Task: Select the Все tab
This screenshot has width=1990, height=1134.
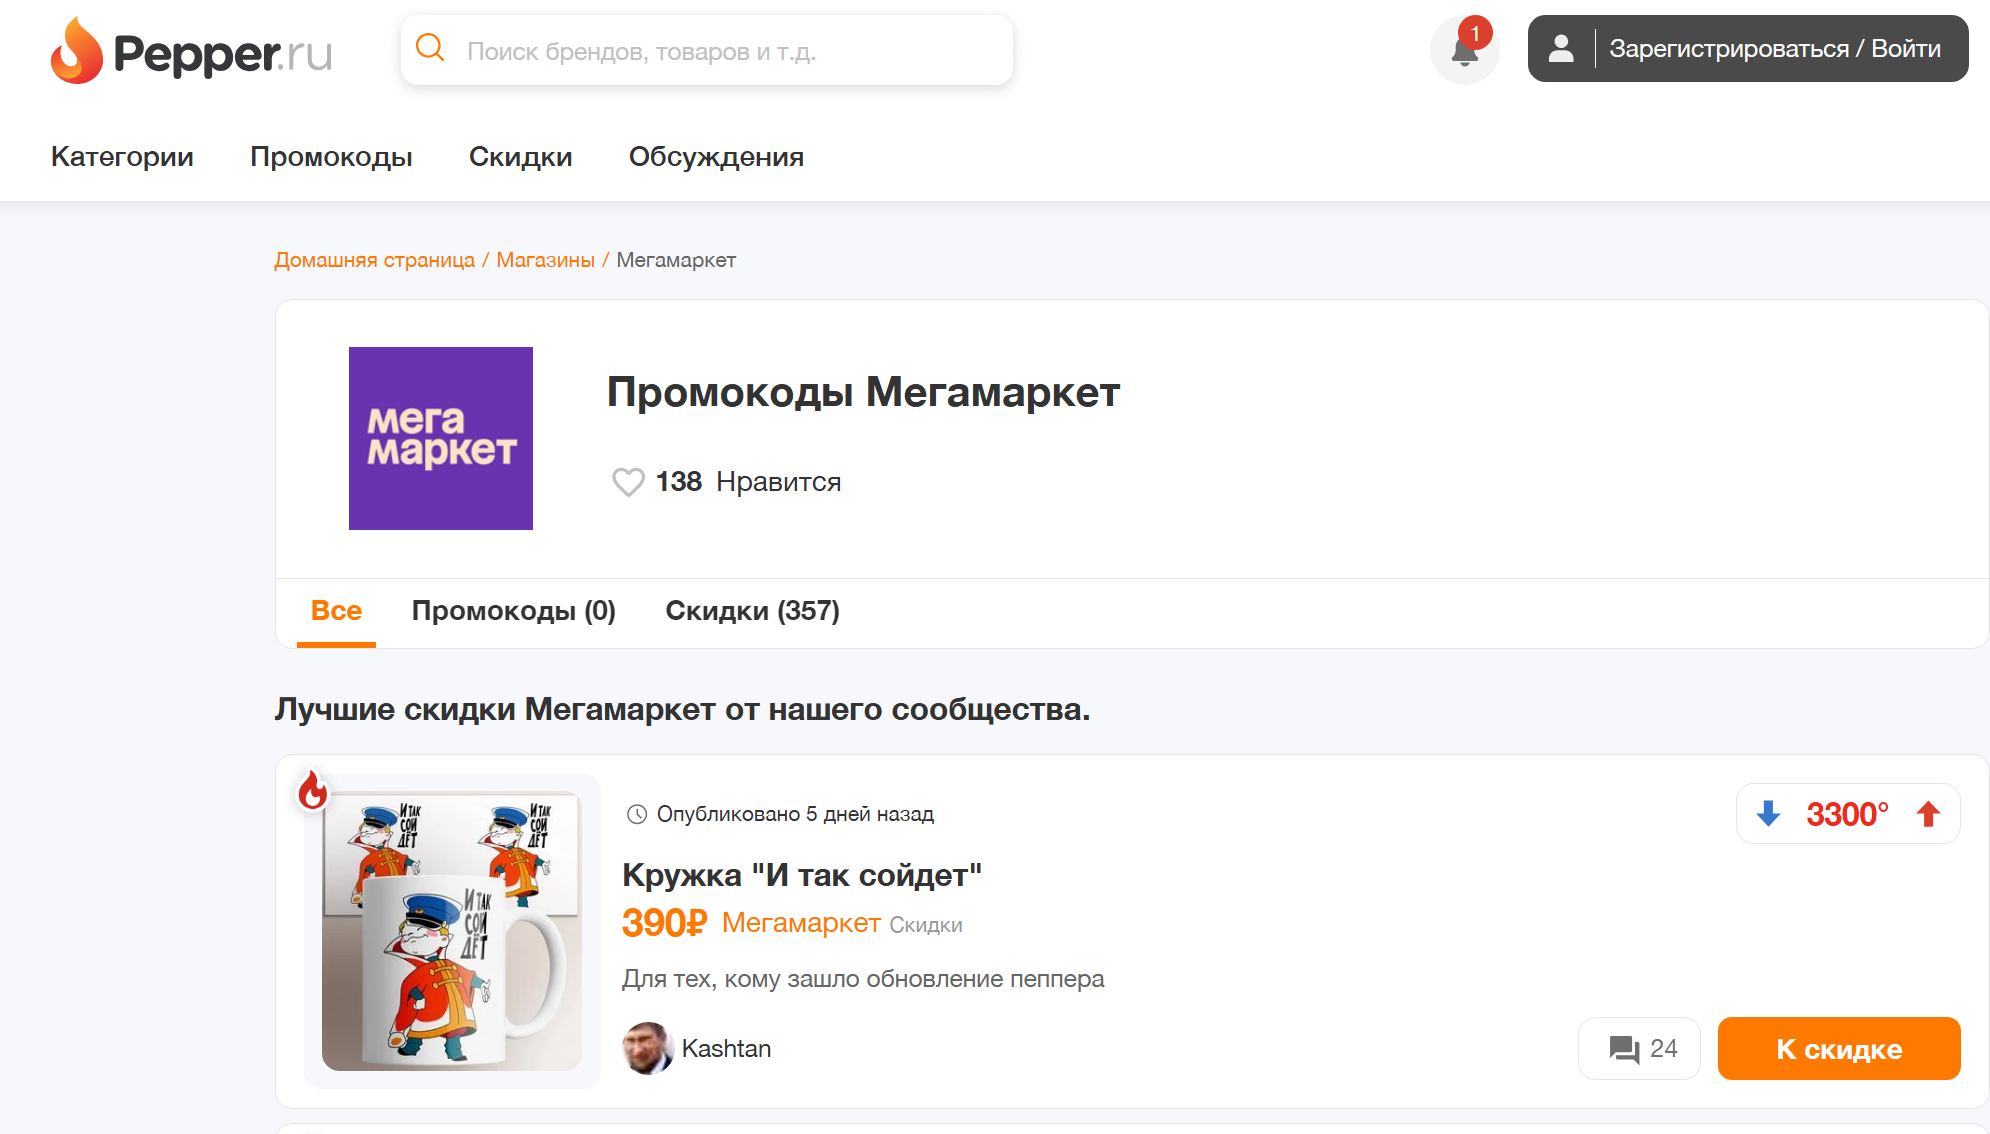Action: click(336, 611)
